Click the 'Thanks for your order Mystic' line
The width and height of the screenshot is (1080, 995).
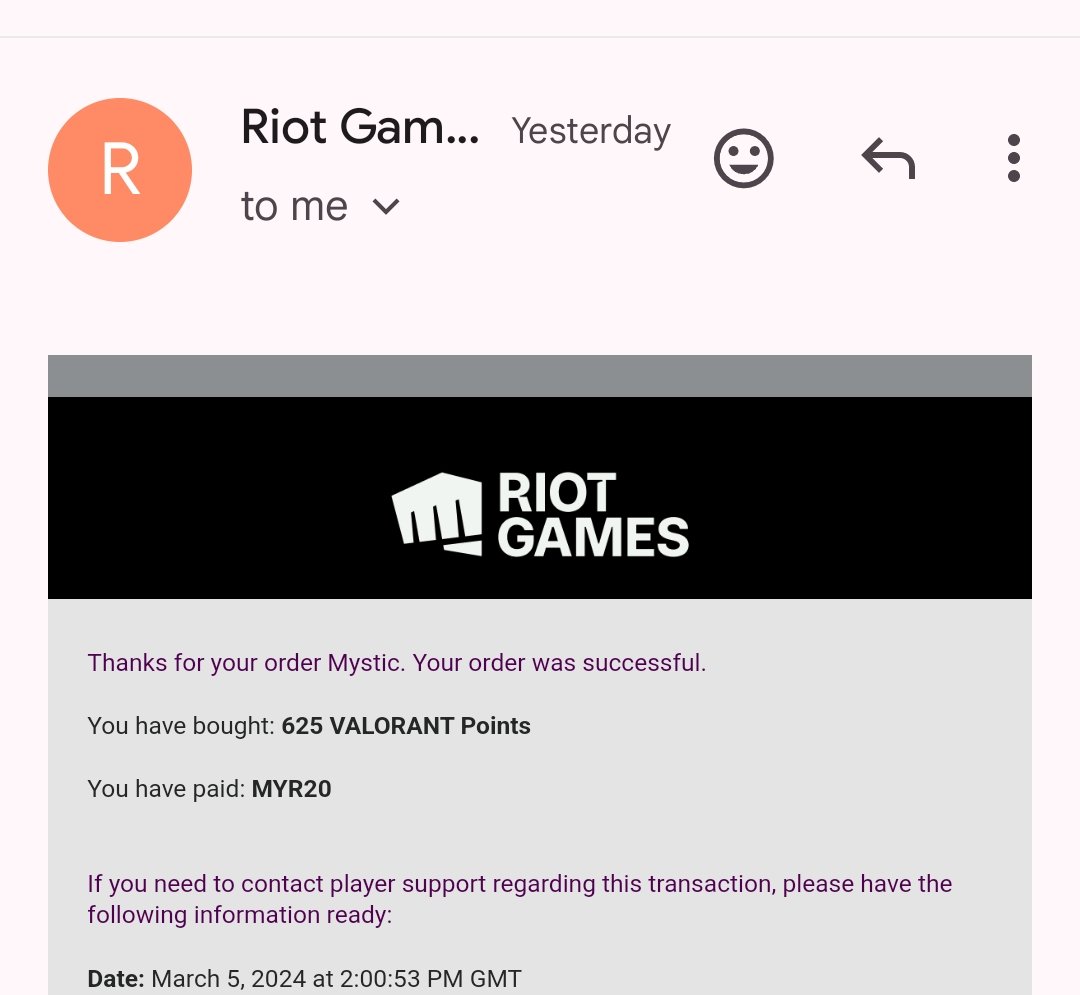tap(396, 663)
